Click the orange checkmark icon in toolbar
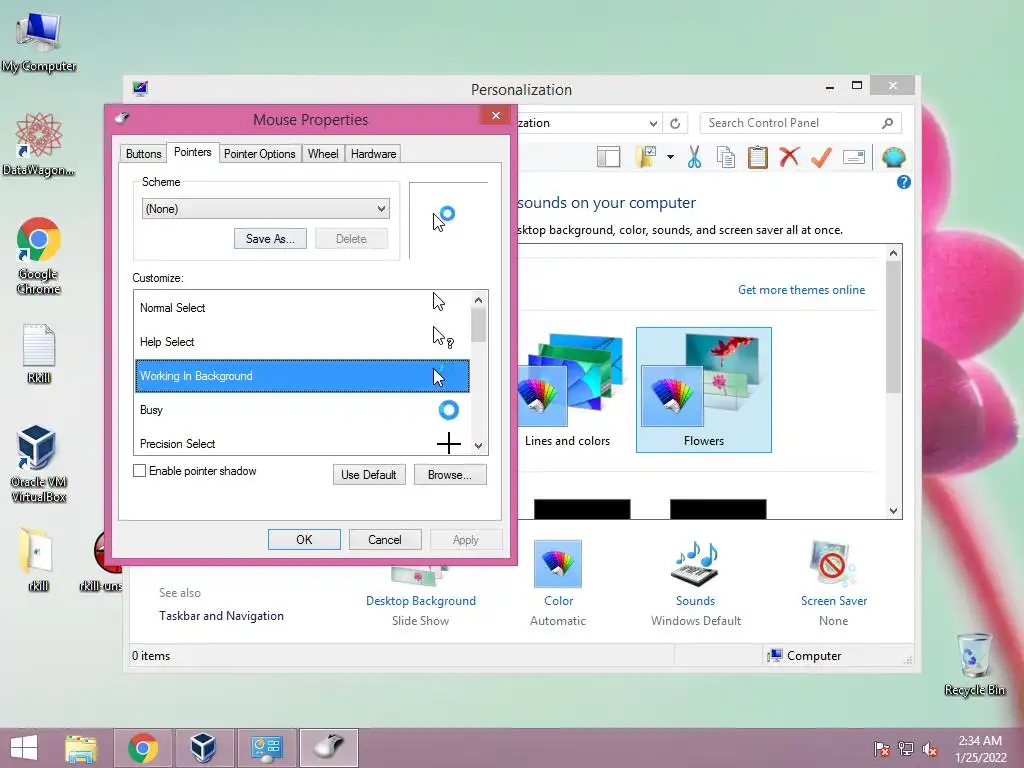1024x768 pixels. [x=822, y=157]
